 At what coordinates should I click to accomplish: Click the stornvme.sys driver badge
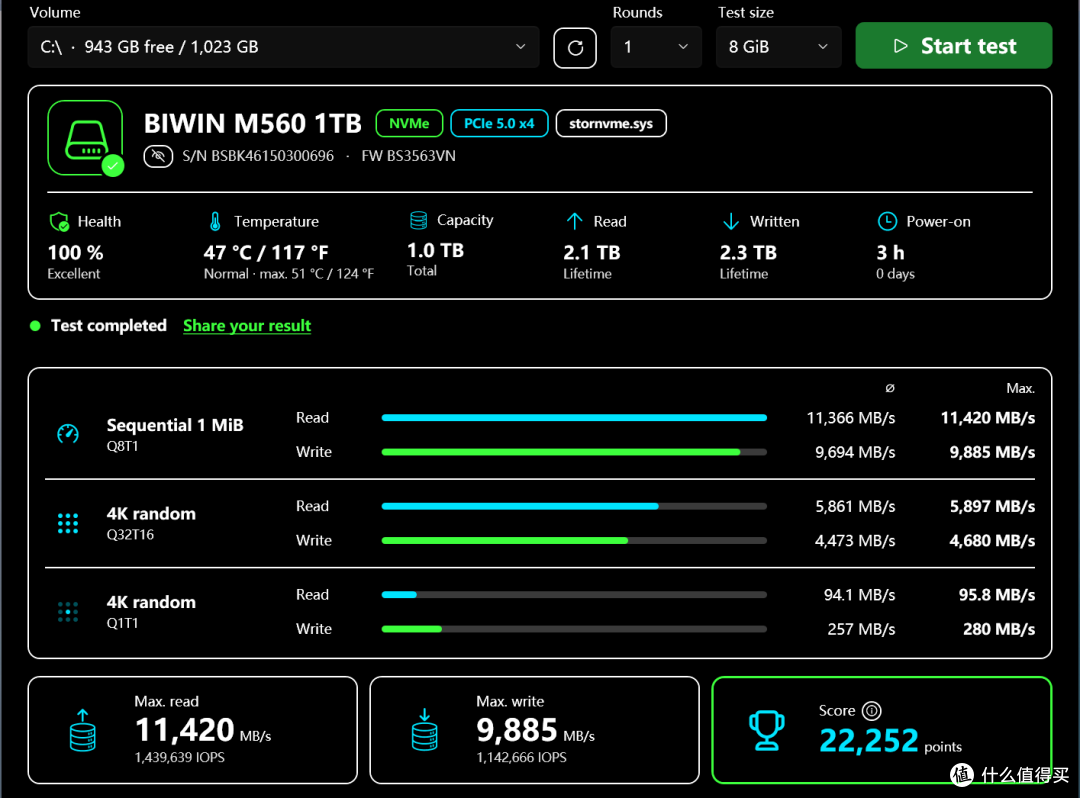[611, 123]
